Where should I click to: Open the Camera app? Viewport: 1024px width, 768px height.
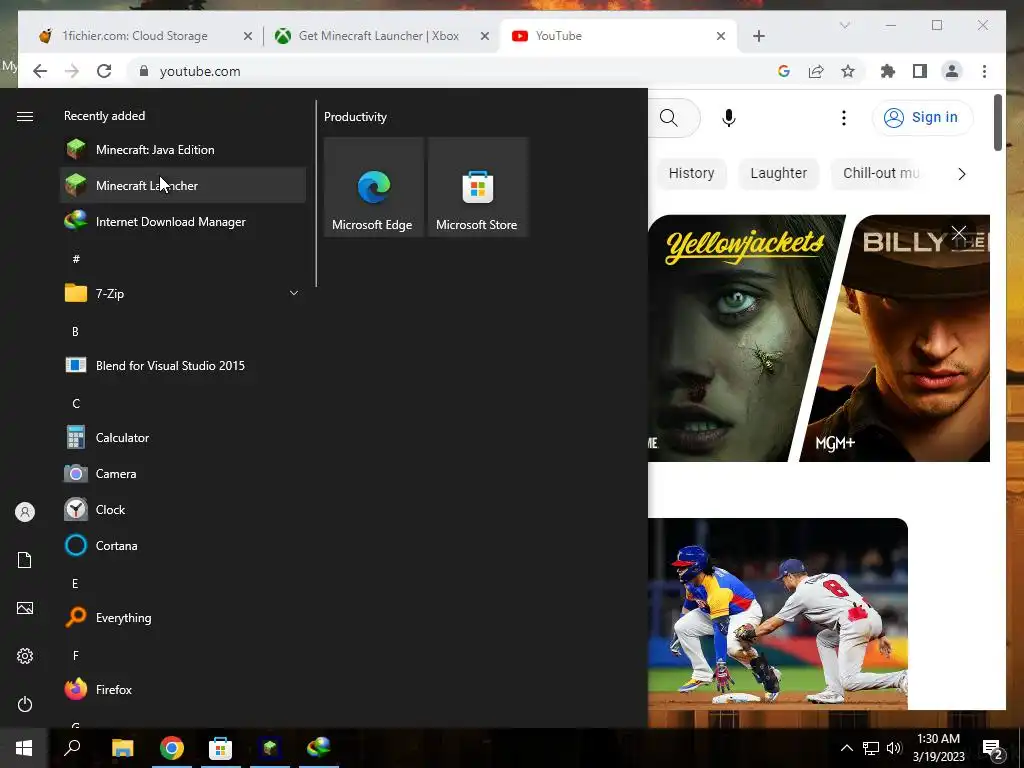coord(183,473)
